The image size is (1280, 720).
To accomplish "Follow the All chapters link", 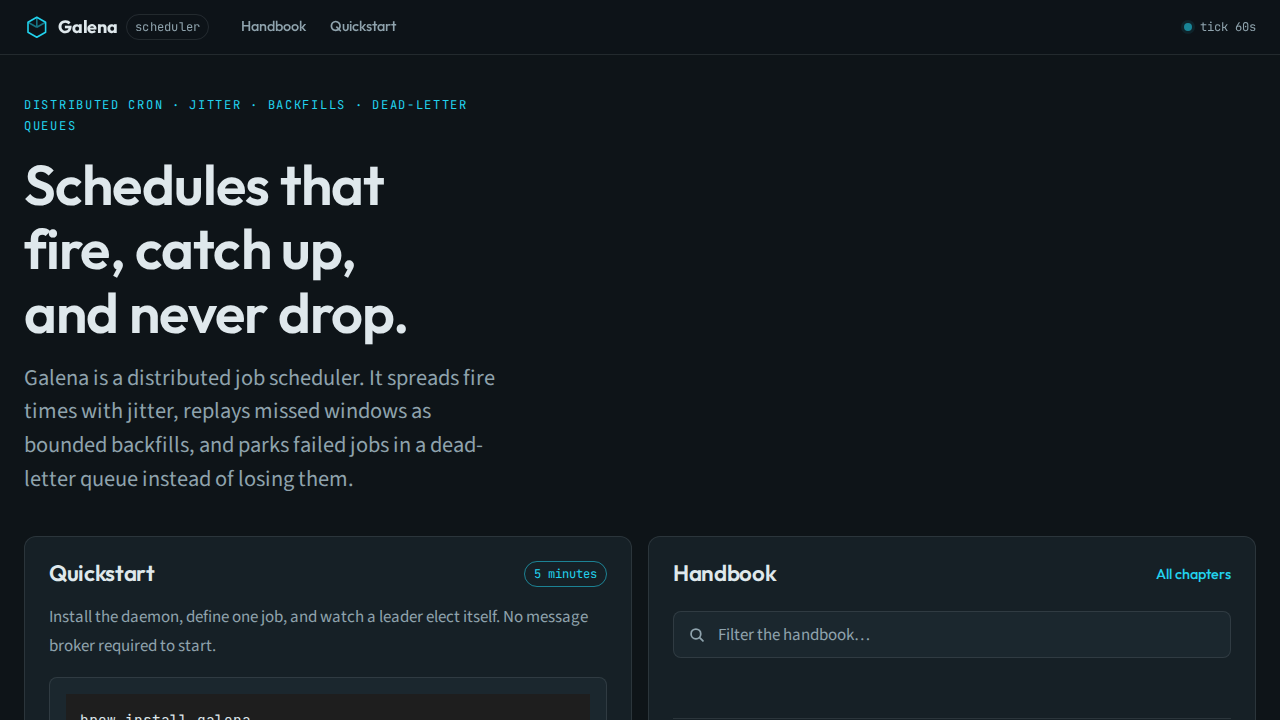I will pyautogui.click(x=1193, y=574).
